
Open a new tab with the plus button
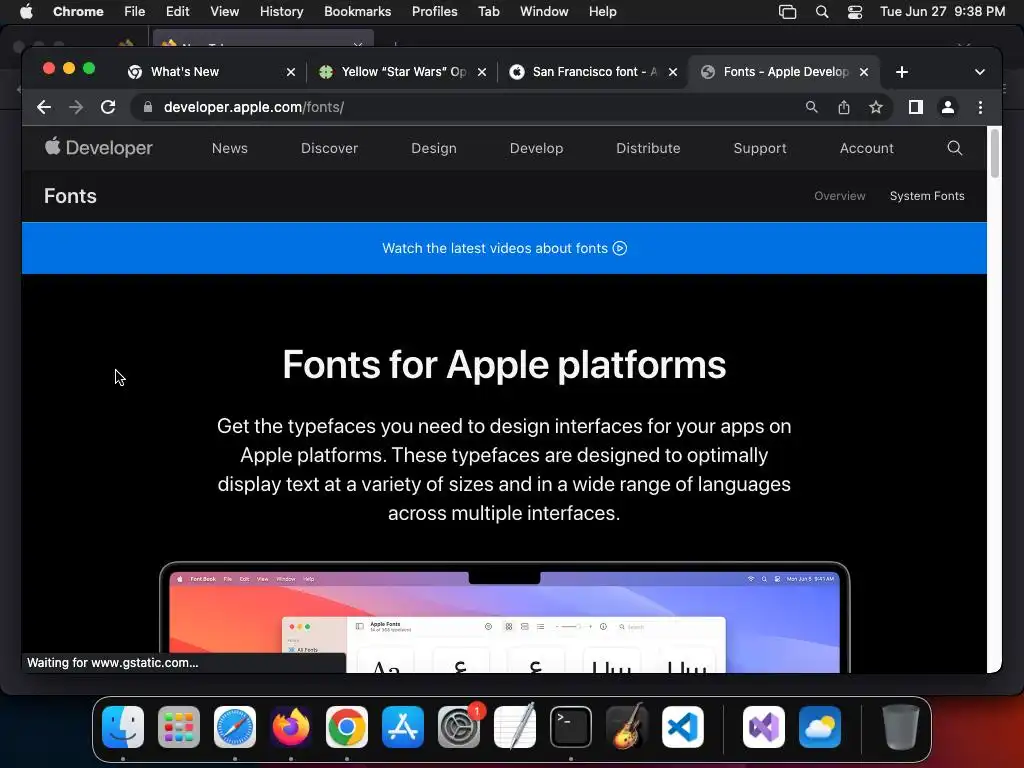pos(902,72)
